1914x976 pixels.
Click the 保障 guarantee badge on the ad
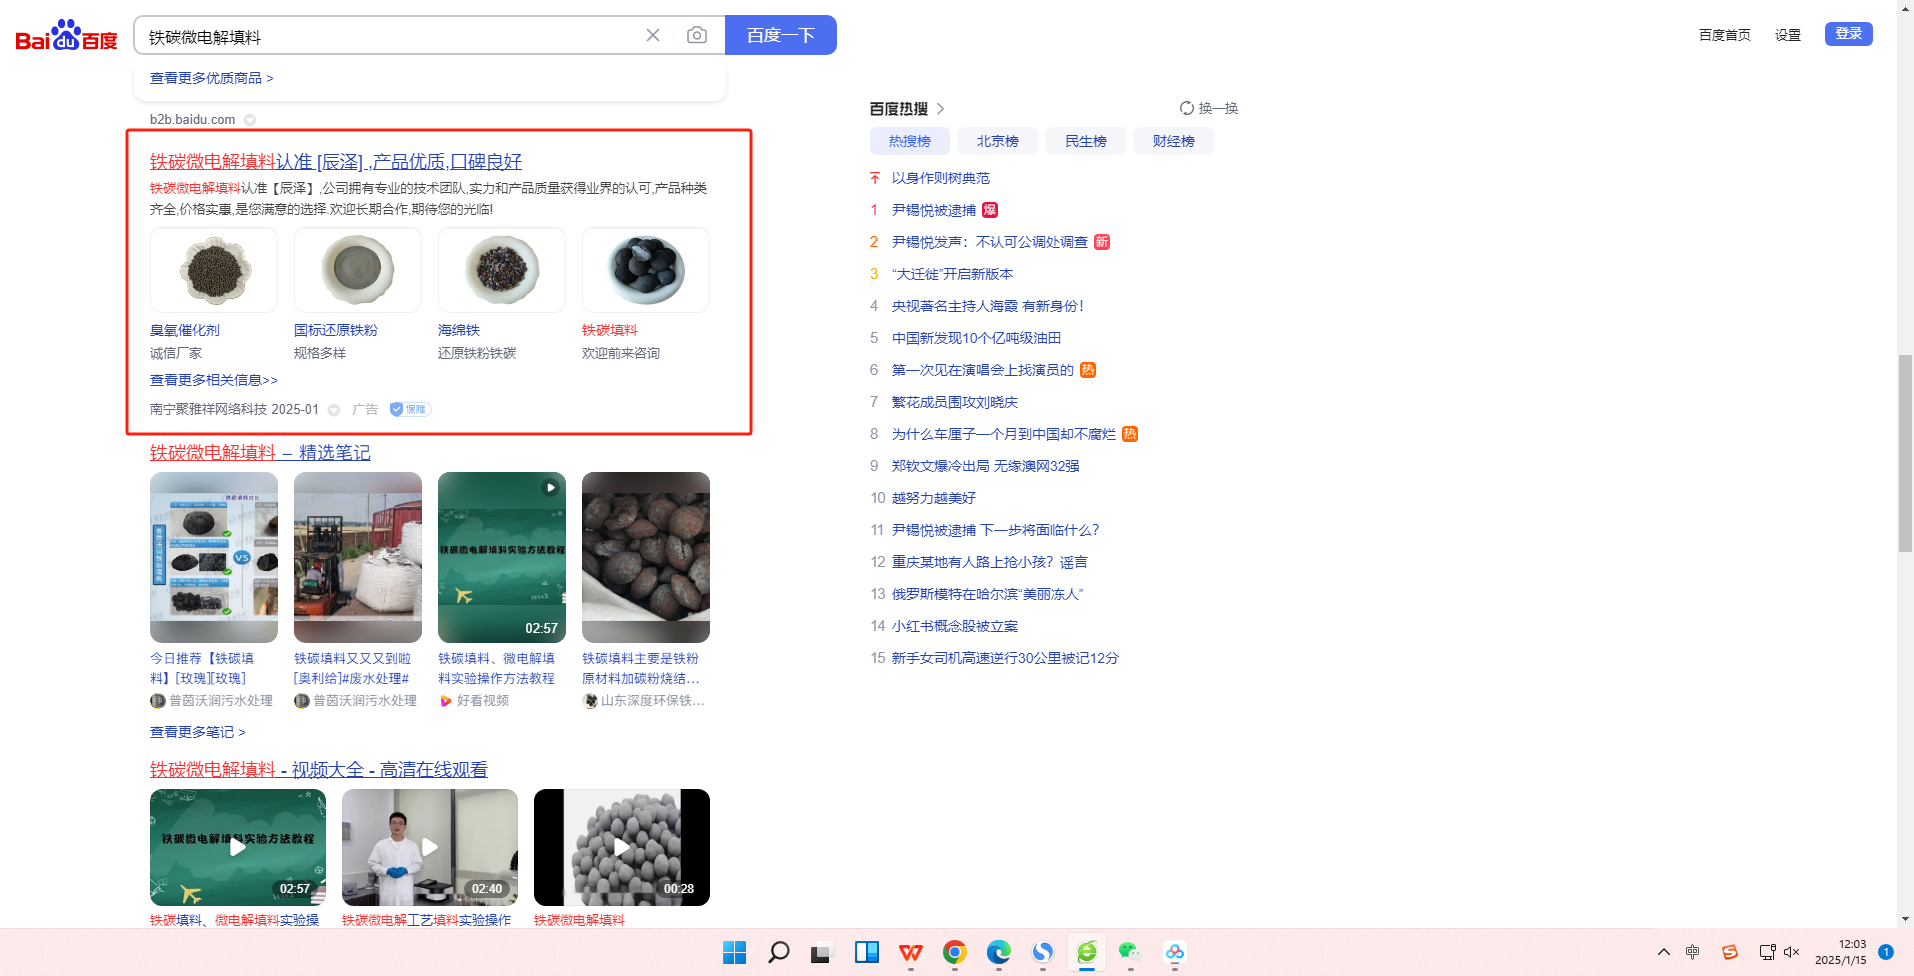(410, 409)
